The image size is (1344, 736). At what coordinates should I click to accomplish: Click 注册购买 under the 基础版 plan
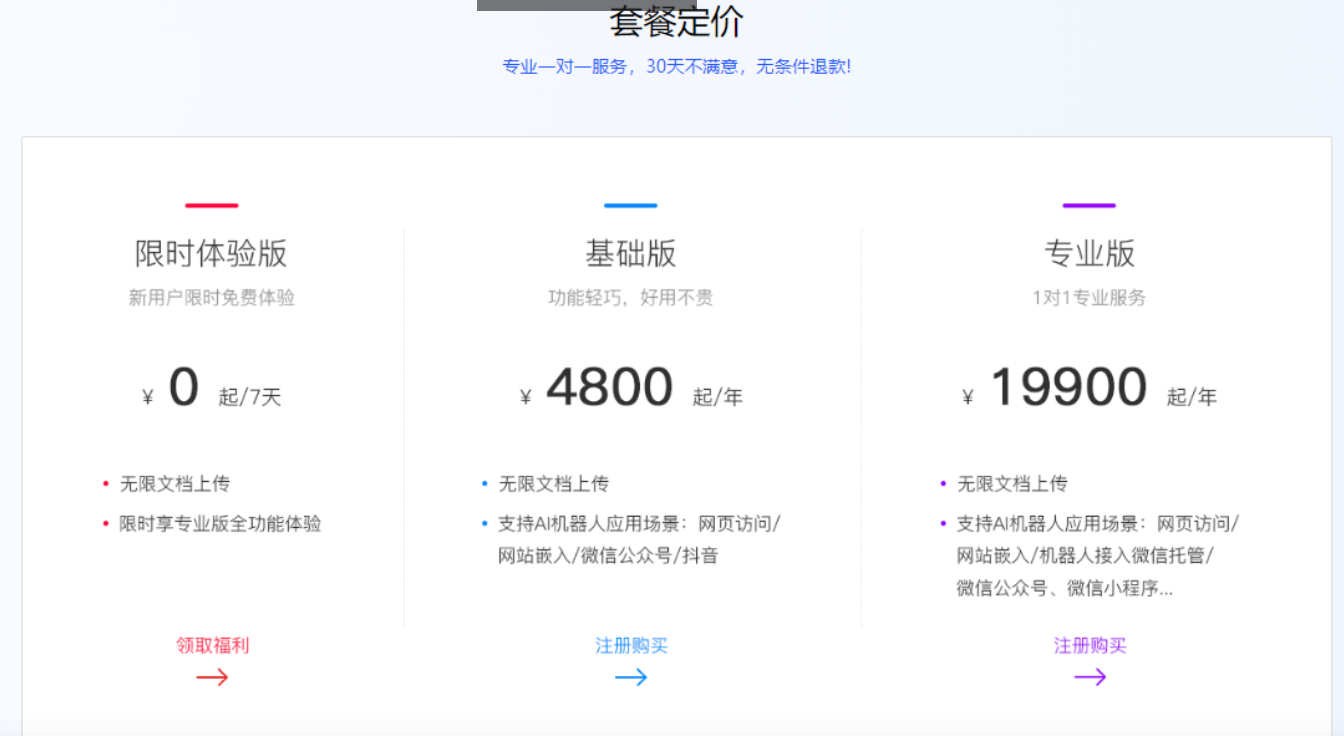pos(631,646)
